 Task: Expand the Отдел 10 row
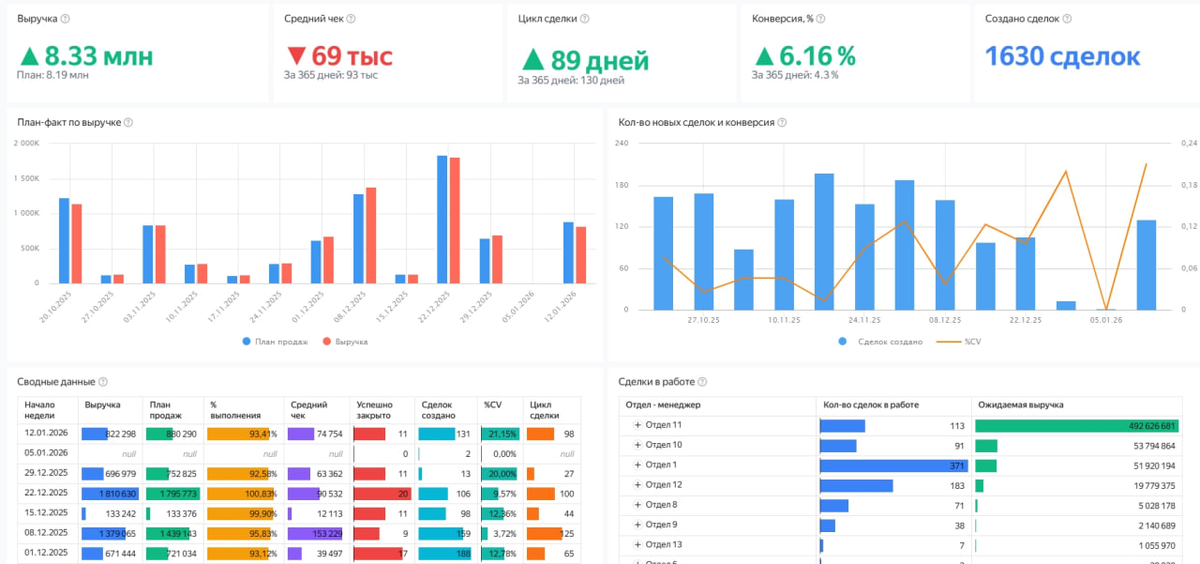tap(637, 445)
